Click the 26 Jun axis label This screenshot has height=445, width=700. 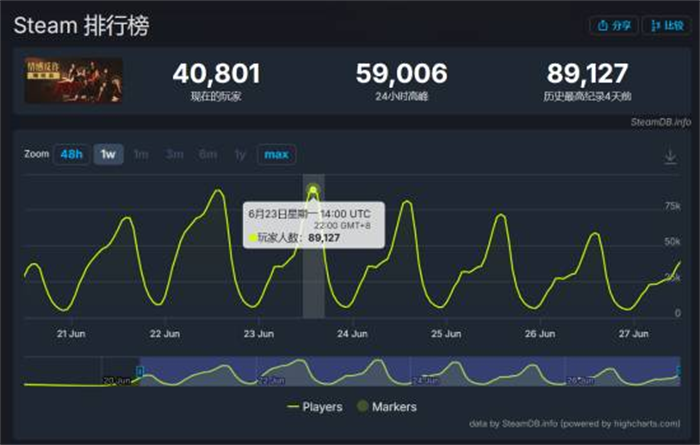[x=540, y=334]
